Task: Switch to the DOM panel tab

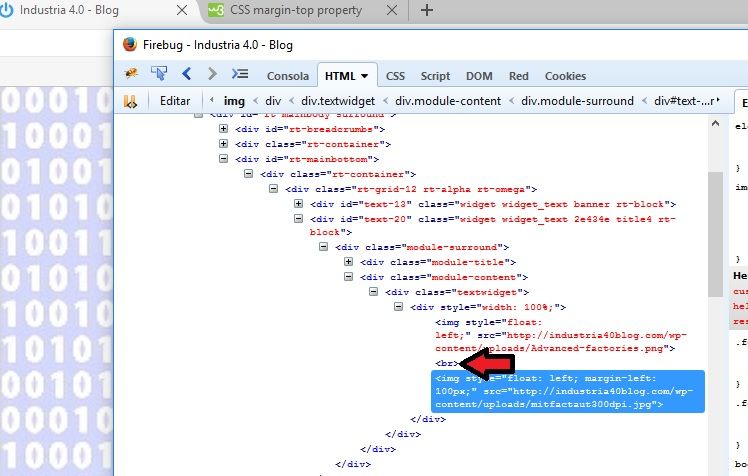Action: click(x=479, y=76)
